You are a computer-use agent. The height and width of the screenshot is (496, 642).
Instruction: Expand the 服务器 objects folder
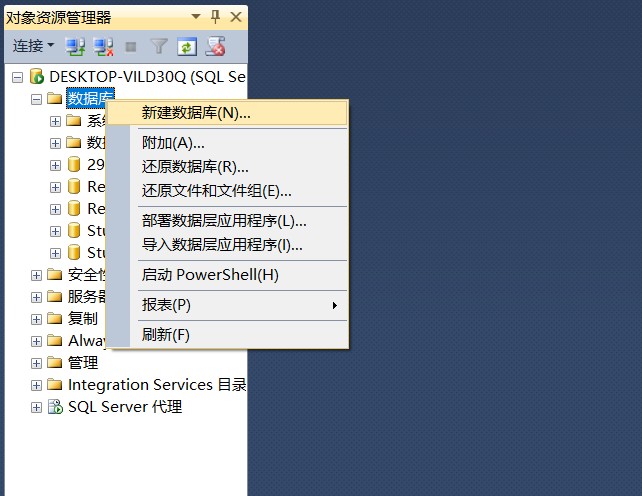point(36,297)
